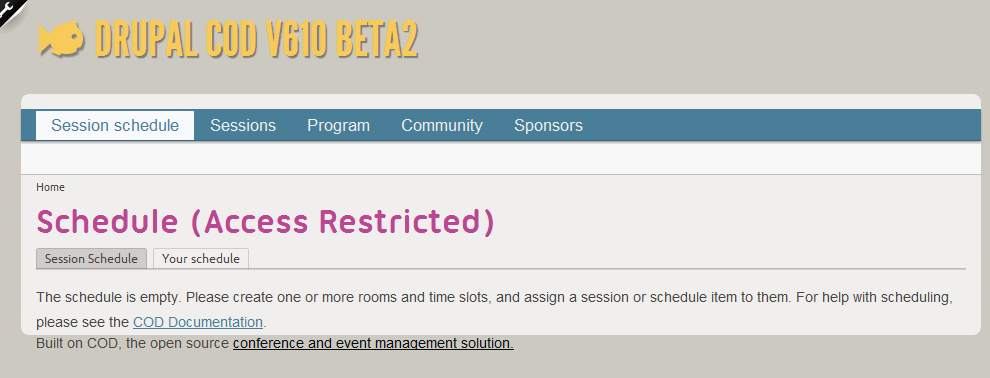Screen dimensions: 990x378
Task: Switch to the Session Schedule tab
Action: coord(92,259)
